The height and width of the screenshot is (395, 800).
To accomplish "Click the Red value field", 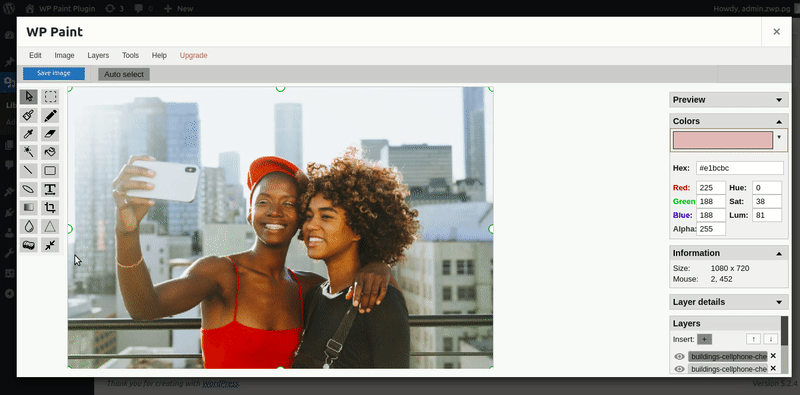I will pos(711,188).
